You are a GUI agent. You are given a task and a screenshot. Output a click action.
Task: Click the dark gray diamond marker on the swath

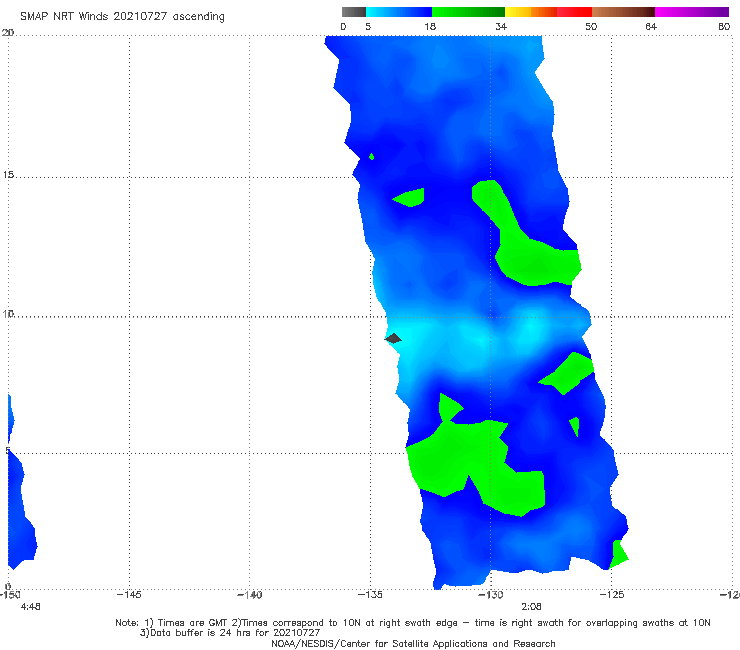(x=393, y=338)
